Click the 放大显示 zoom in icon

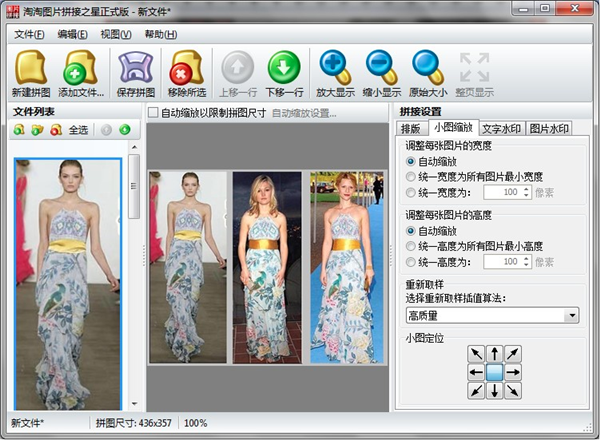pyautogui.click(x=334, y=68)
